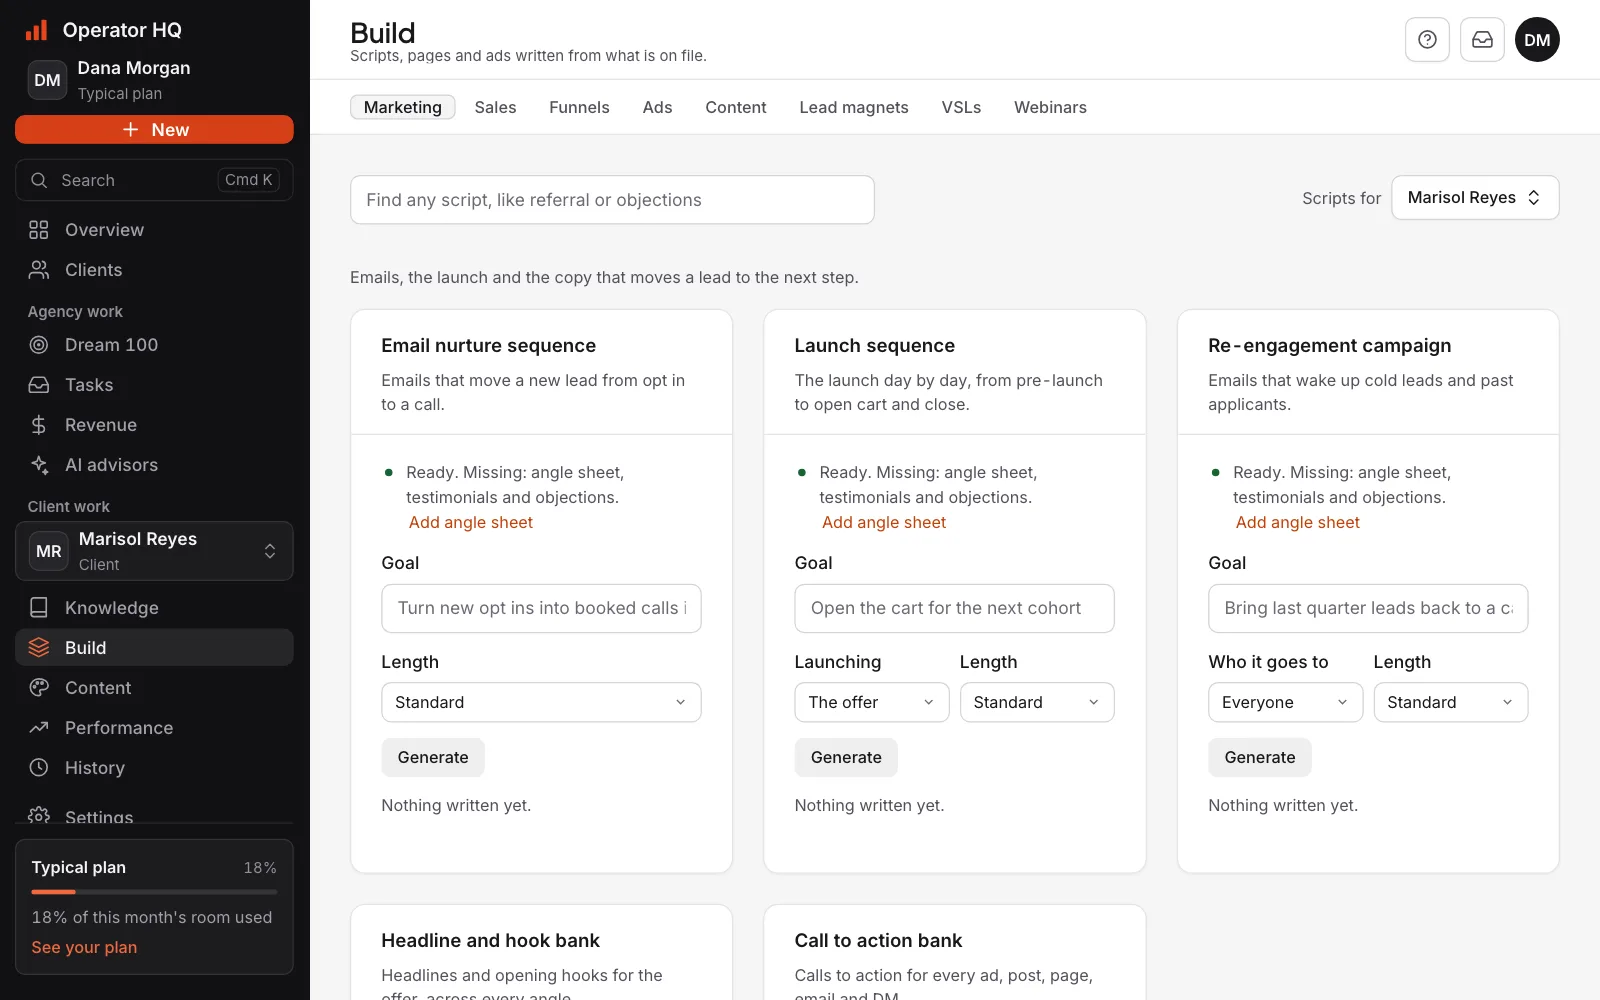Screen dimensions: 1600x1000
Task: Switch to the Marketing tab
Action: [x=403, y=107]
